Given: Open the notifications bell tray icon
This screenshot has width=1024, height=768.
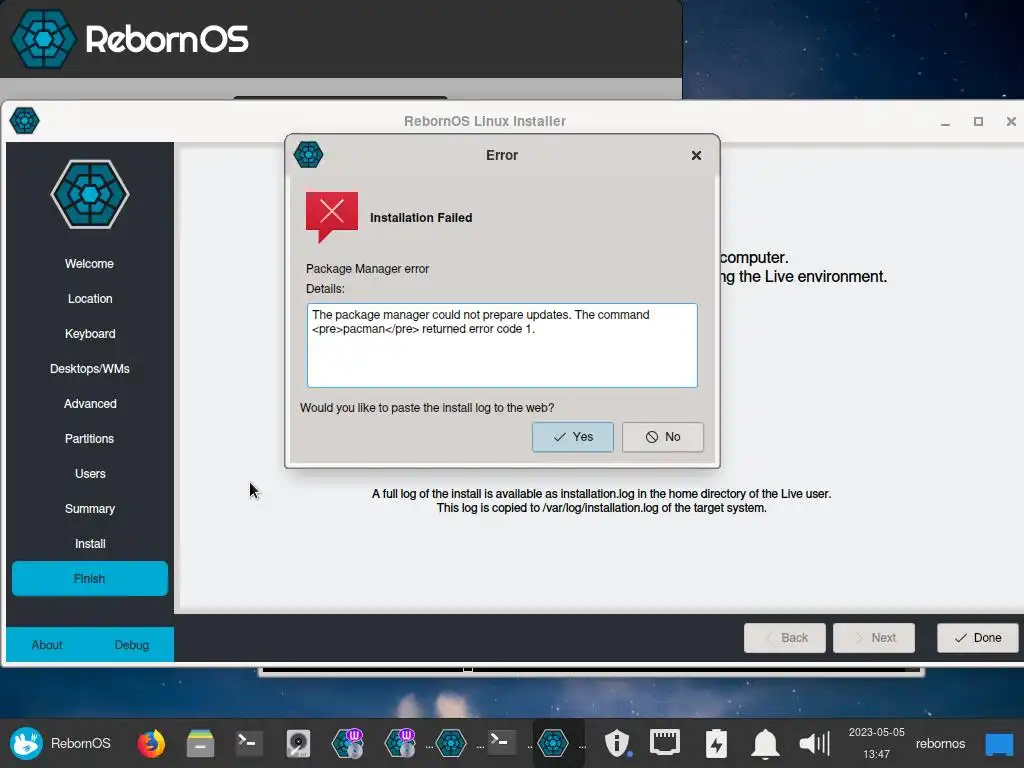Looking at the screenshot, I should (765, 744).
